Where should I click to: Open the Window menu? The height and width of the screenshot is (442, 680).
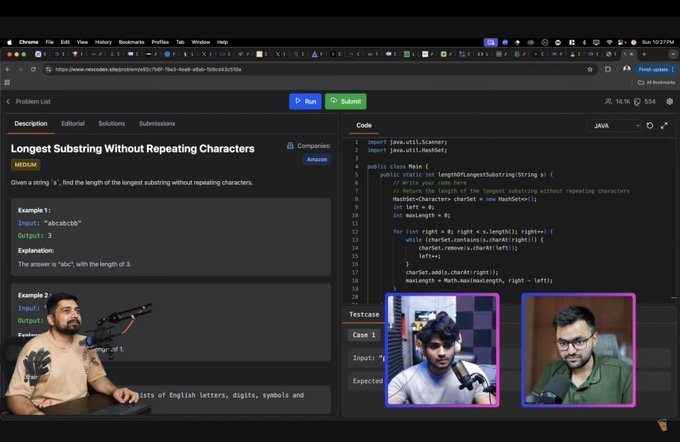[x=200, y=42]
